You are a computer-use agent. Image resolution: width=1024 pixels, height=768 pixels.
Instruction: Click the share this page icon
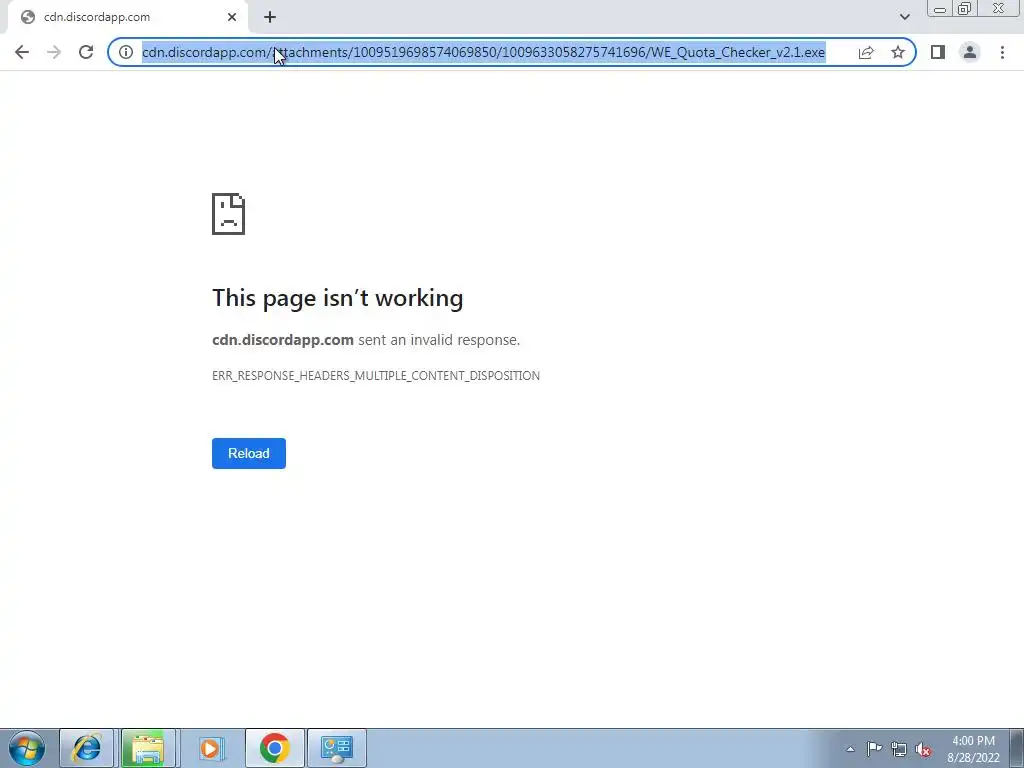pos(866,52)
